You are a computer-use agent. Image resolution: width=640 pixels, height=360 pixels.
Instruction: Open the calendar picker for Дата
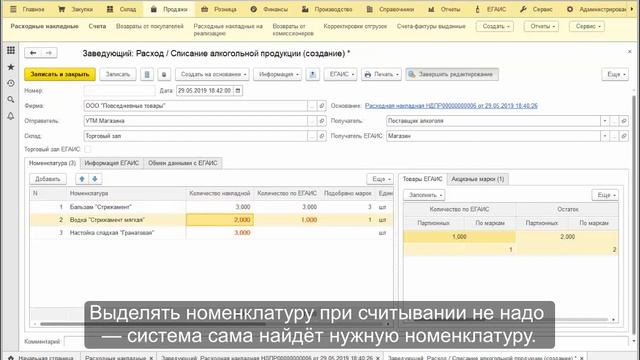point(238,91)
